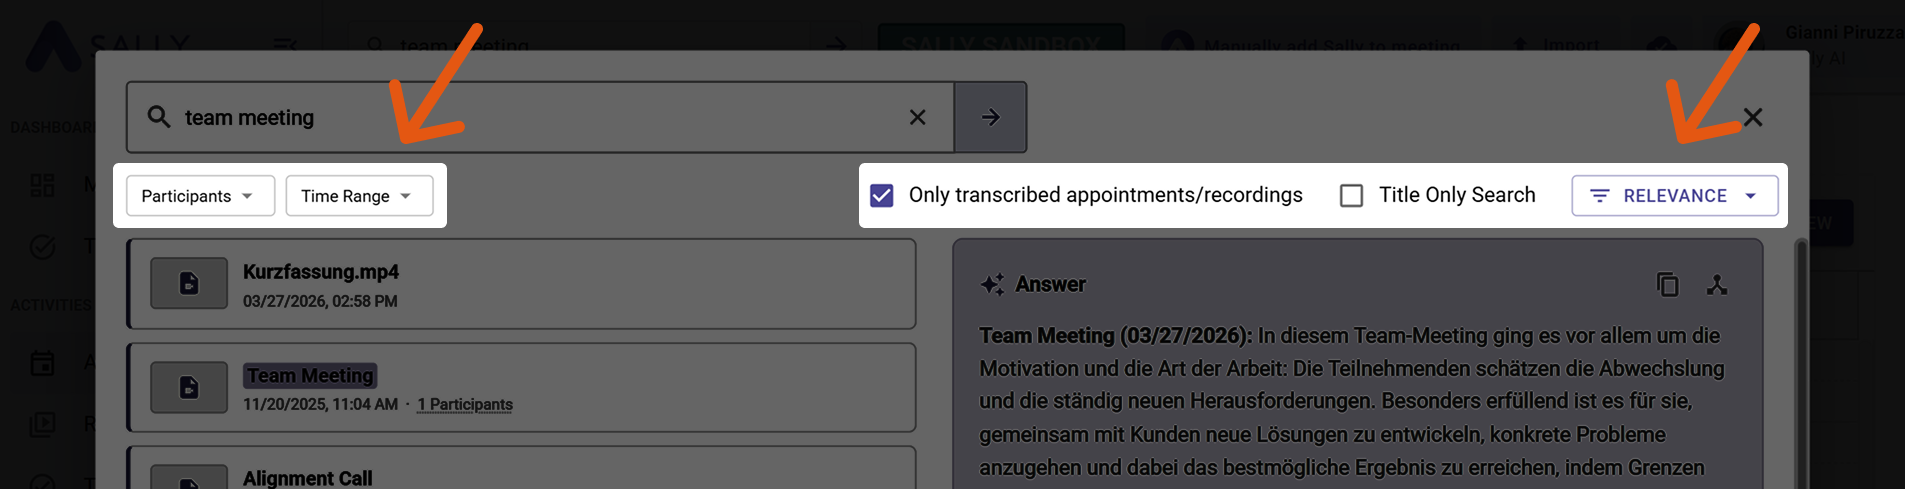The width and height of the screenshot is (1905, 489).
Task: Expand the Time Range dropdown
Action: click(359, 196)
